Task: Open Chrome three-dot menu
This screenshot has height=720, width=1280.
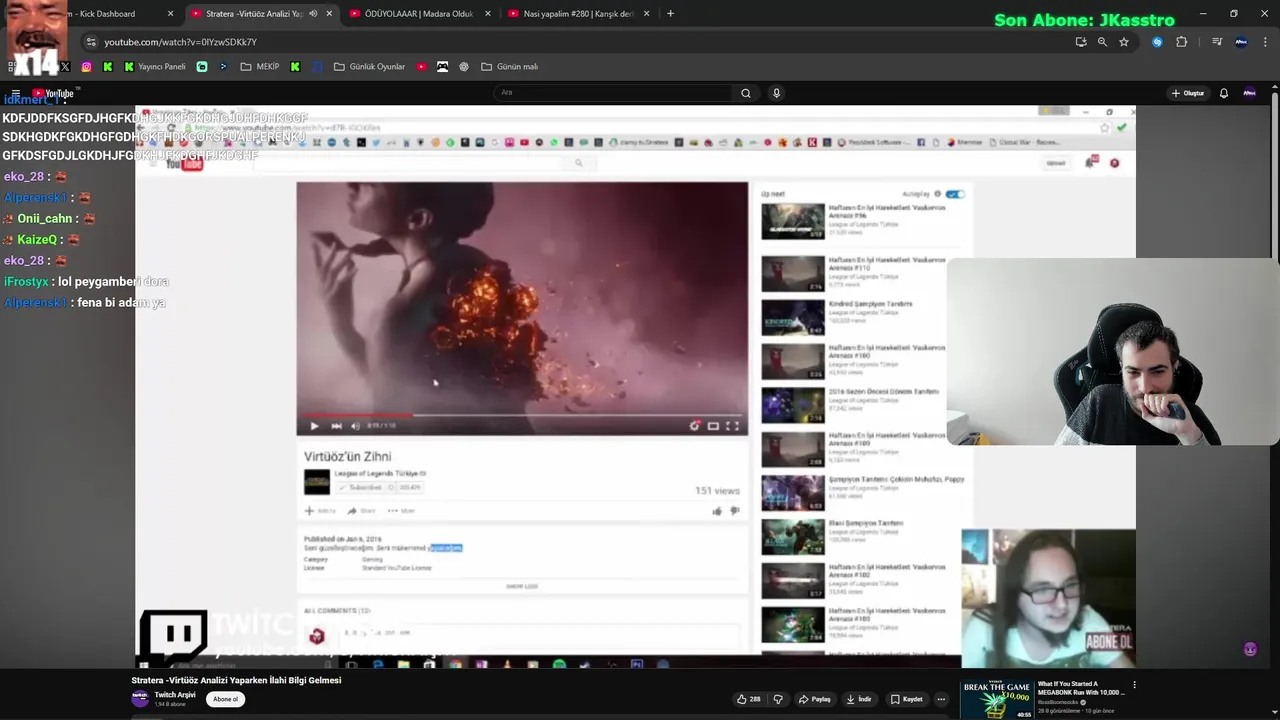Action: click(1265, 42)
